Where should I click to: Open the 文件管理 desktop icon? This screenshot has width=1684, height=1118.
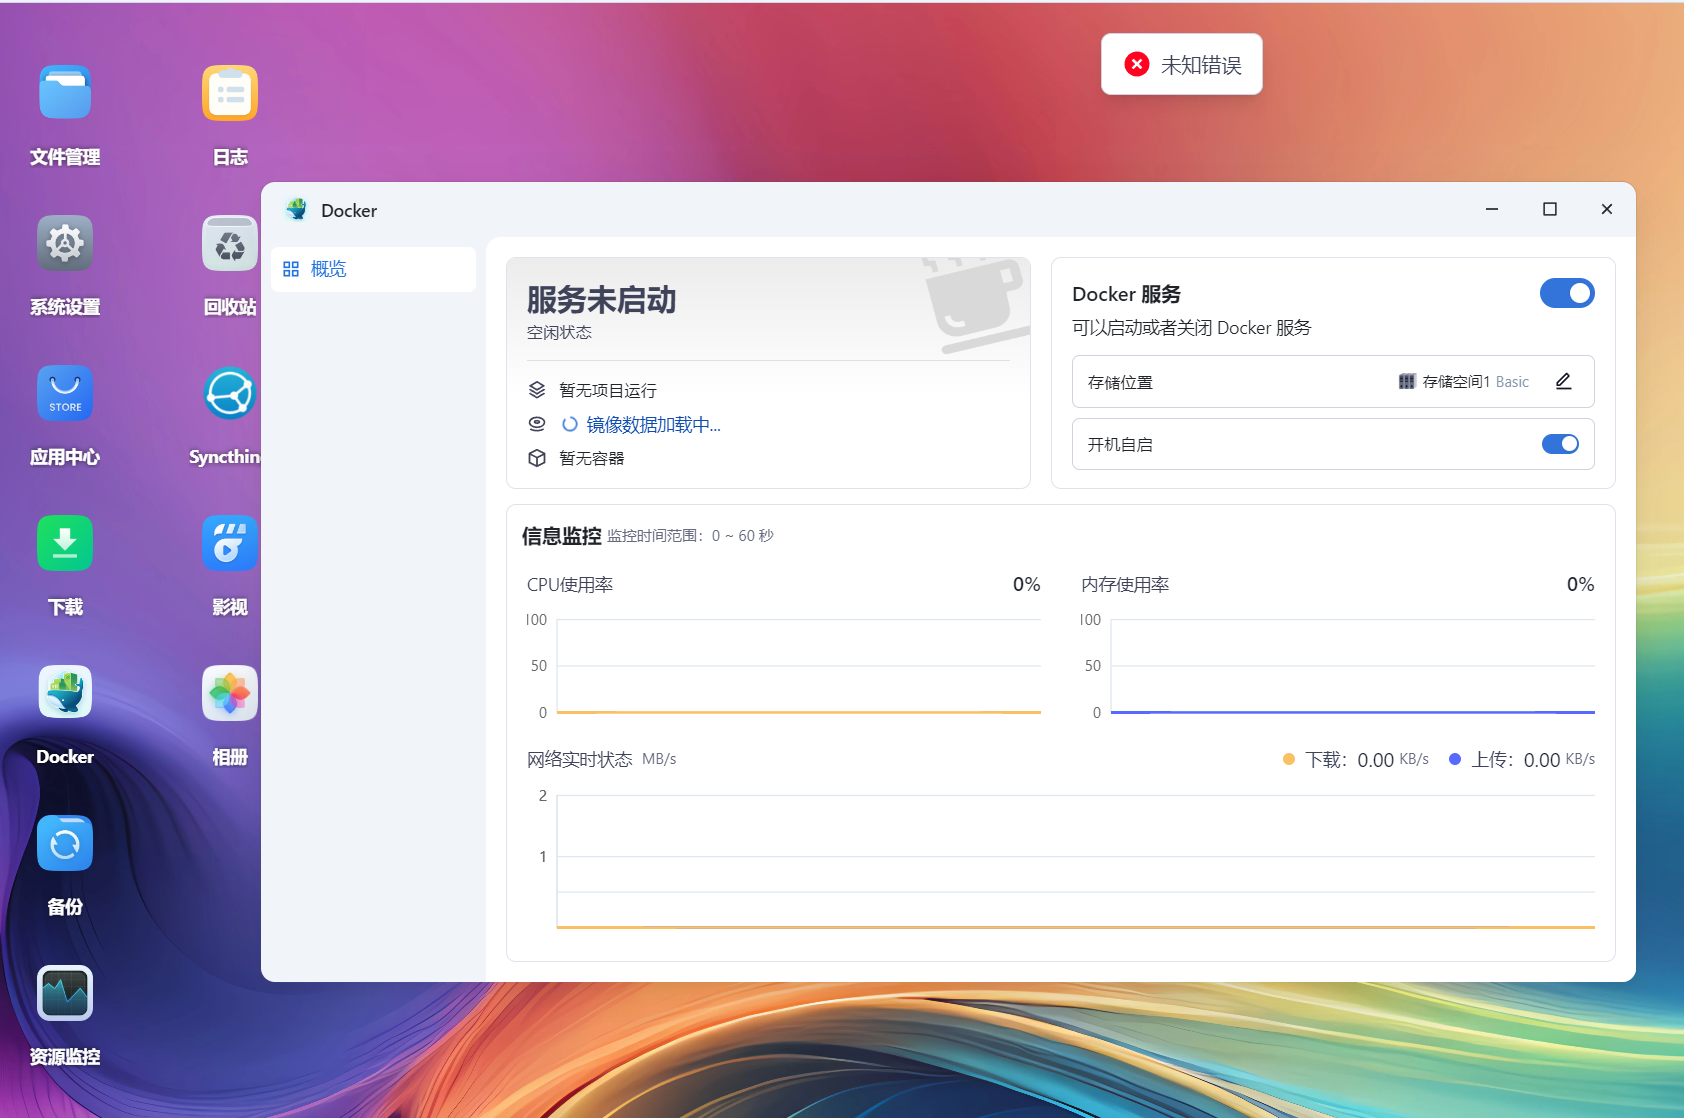tap(65, 93)
